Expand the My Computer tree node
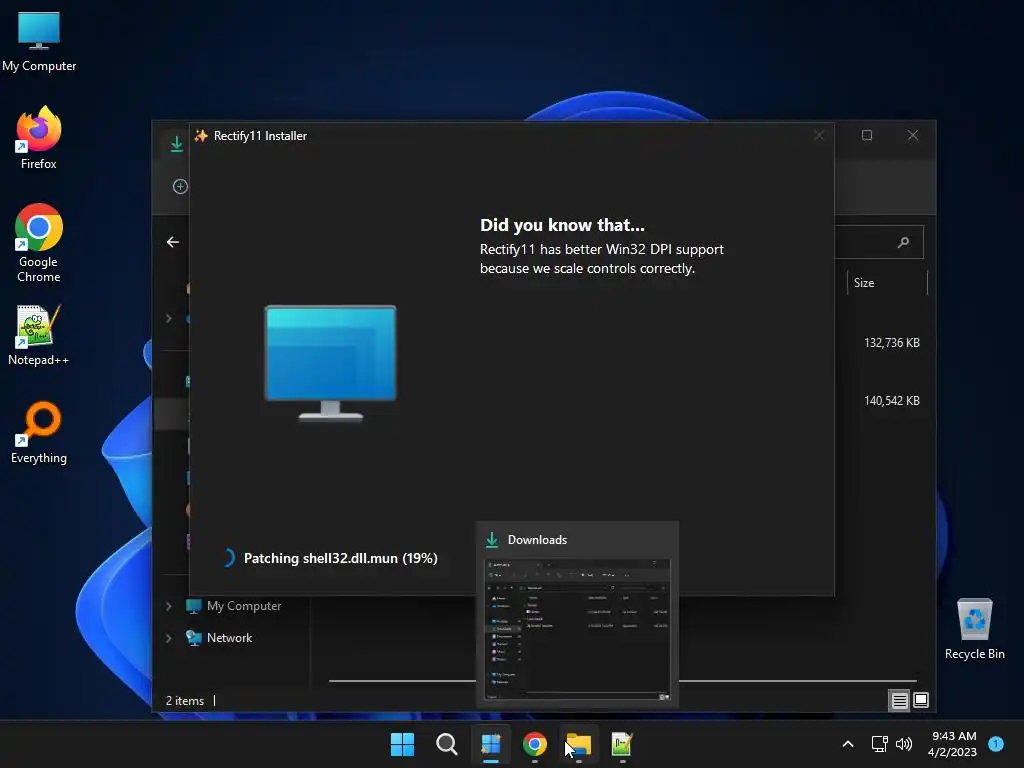 pos(168,606)
